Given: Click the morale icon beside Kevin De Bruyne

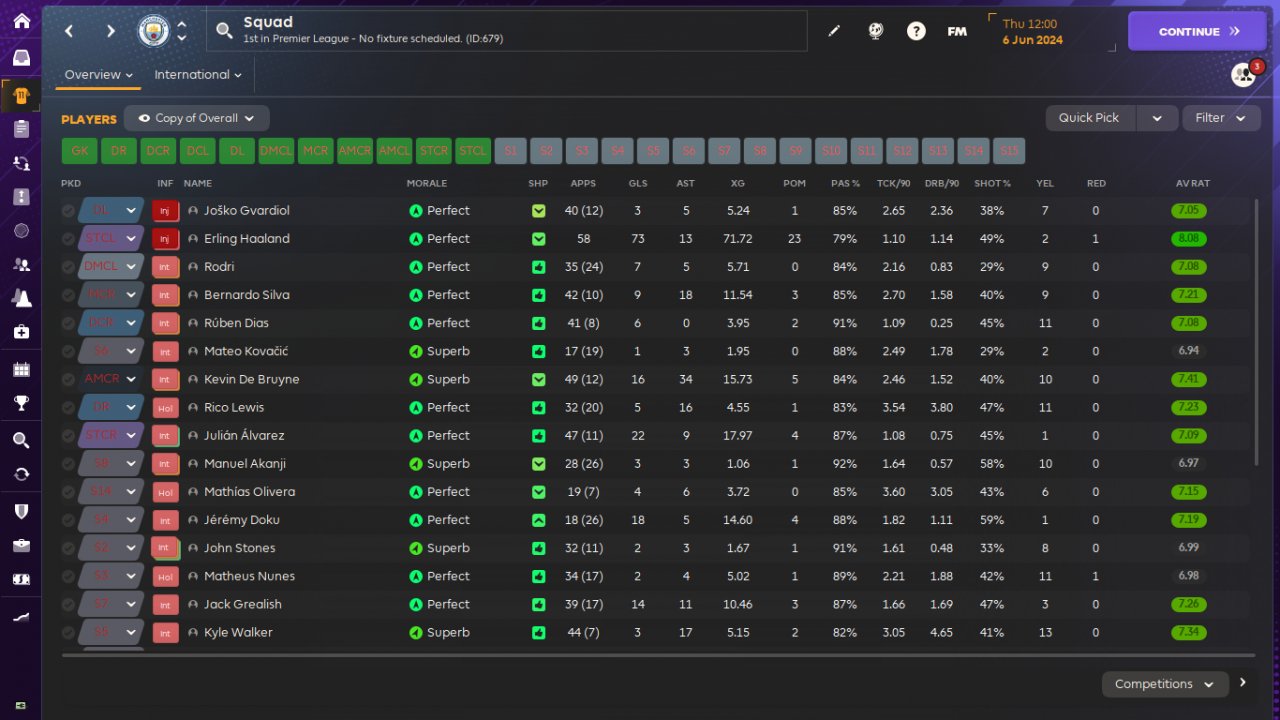Looking at the screenshot, I should click(x=416, y=380).
